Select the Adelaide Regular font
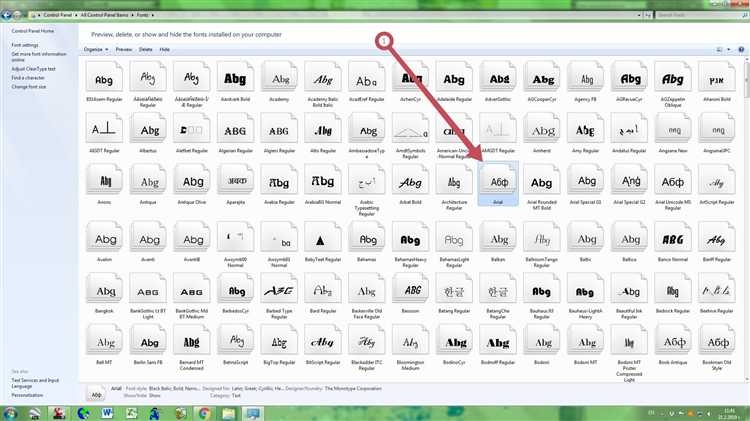Image resolution: width=750 pixels, height=421 pixels. tap(454, 79)
